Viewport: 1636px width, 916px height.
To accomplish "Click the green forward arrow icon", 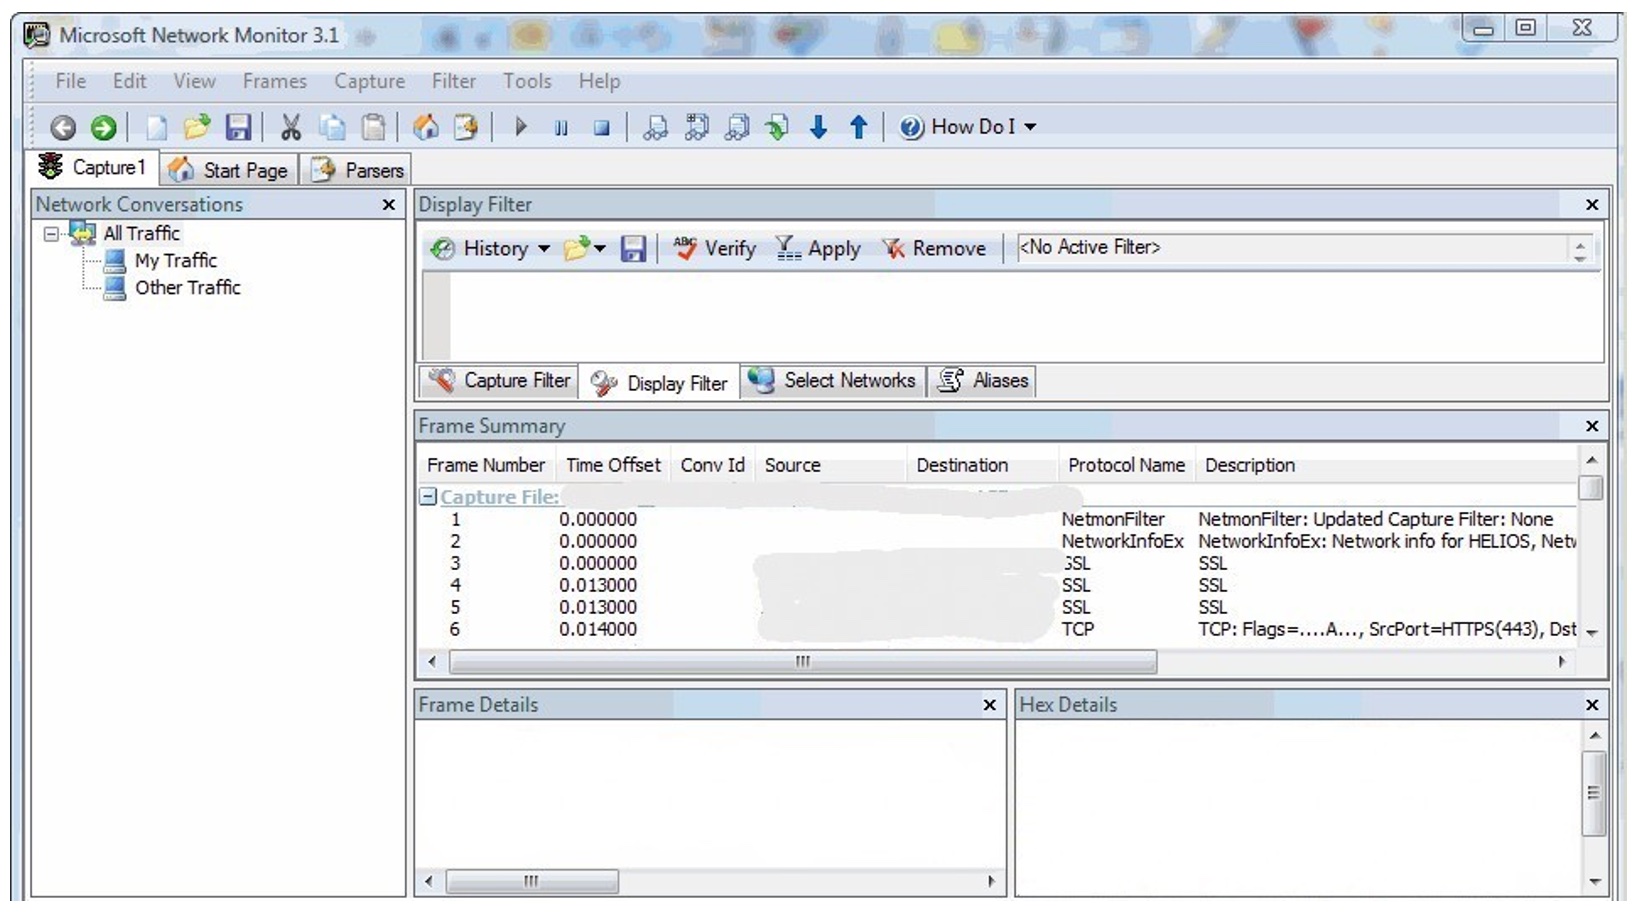I will [103, 128].
